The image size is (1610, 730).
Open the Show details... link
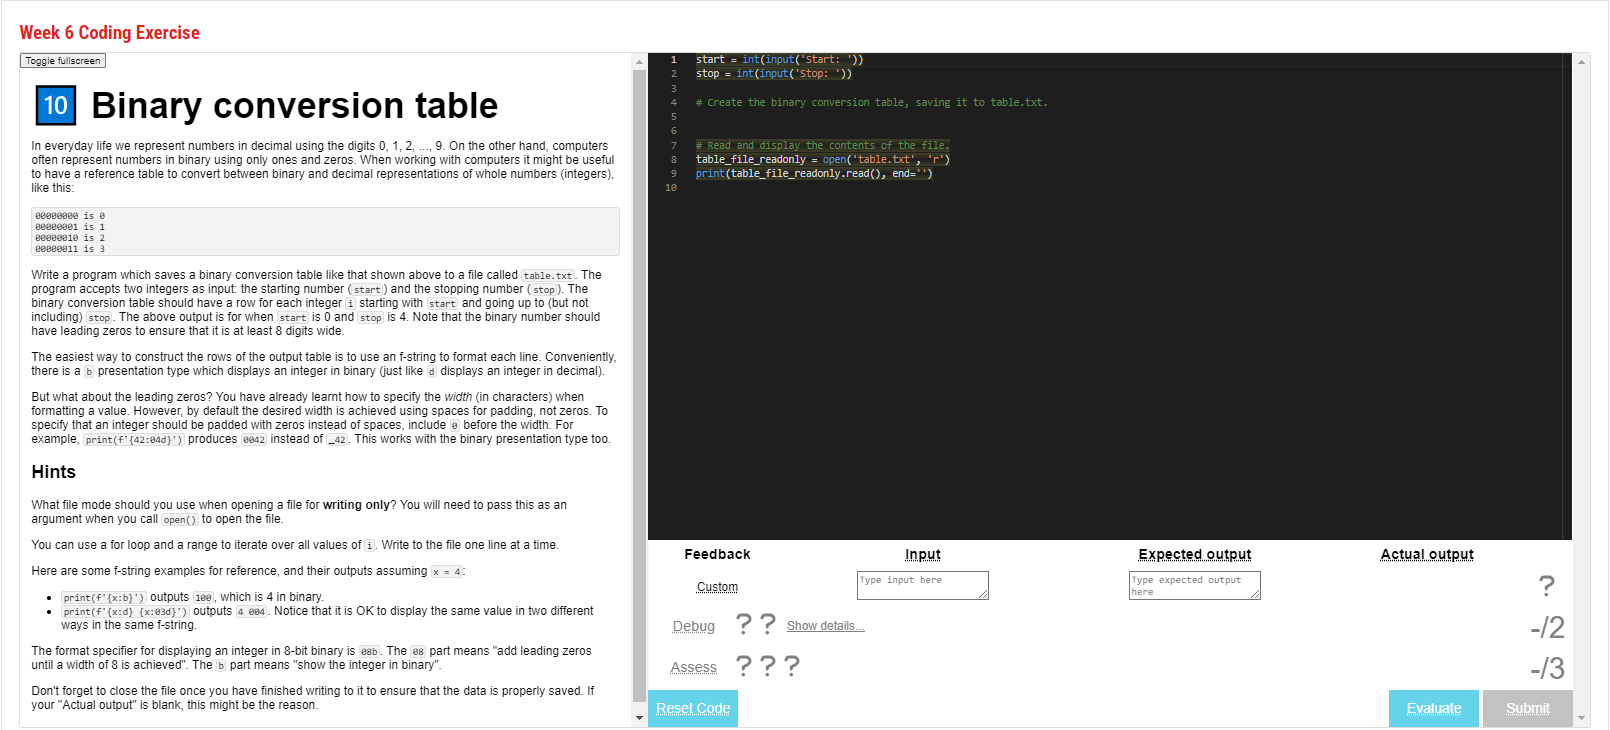[826, 626]
